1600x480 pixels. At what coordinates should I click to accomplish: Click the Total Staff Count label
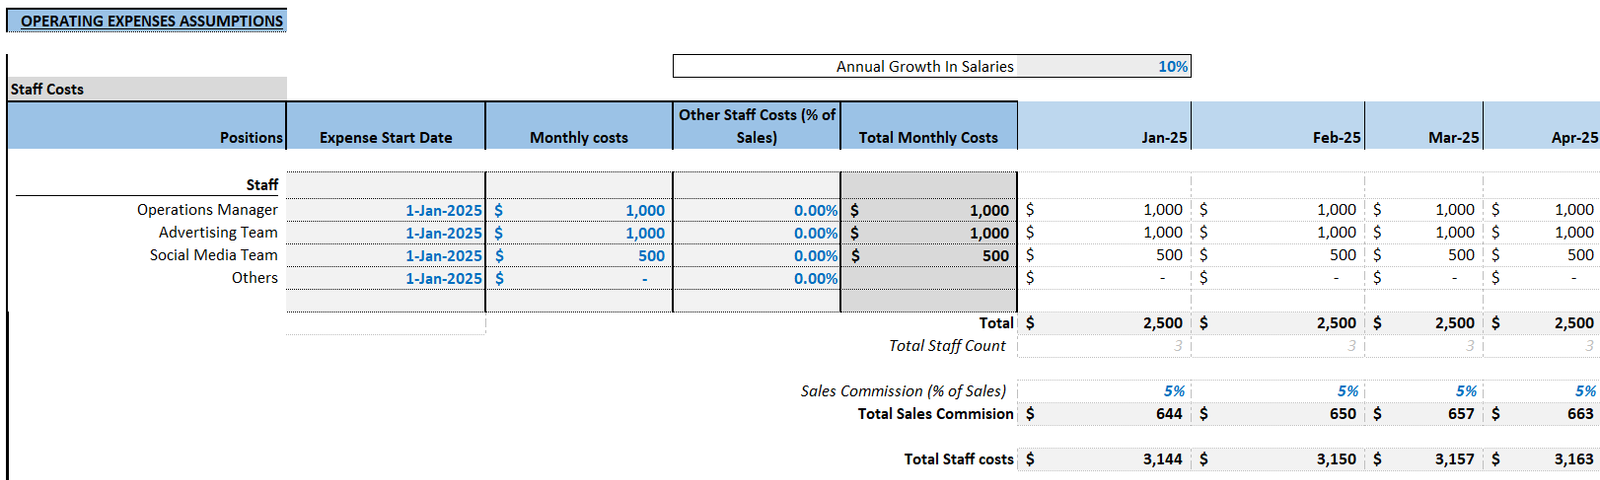(x=946, y=346)
